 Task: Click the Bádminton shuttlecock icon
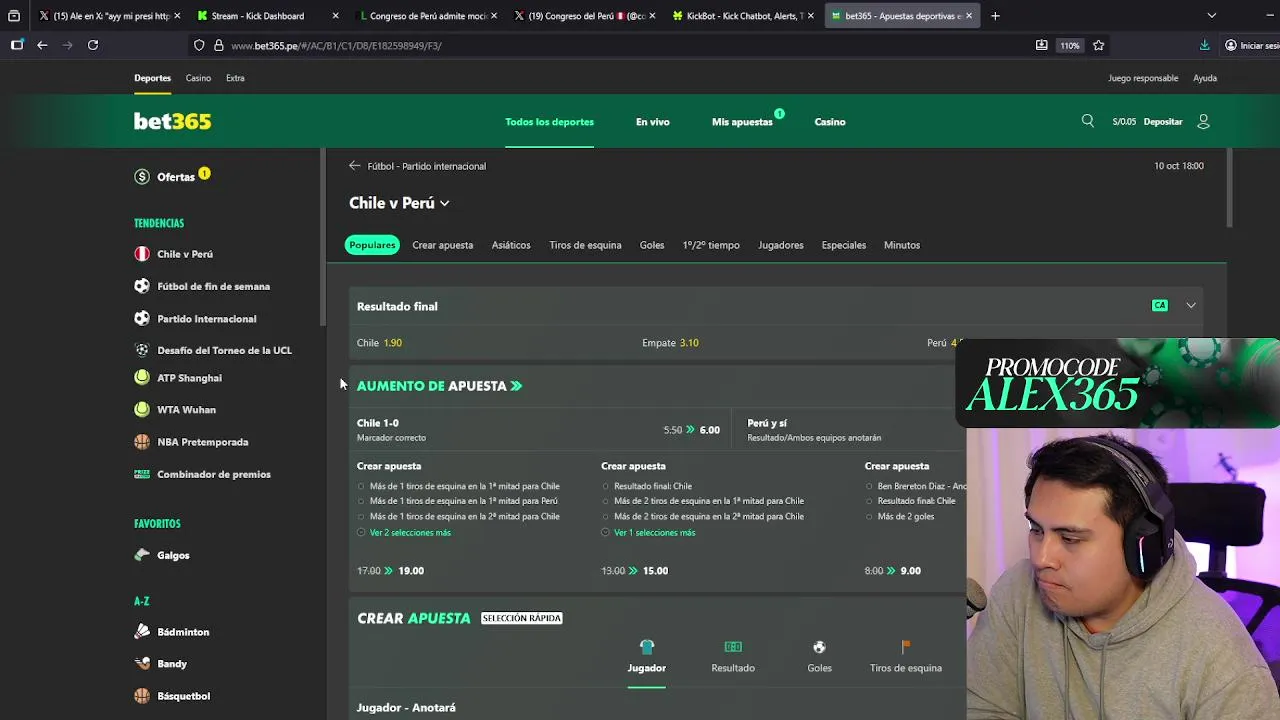[142, 631]
